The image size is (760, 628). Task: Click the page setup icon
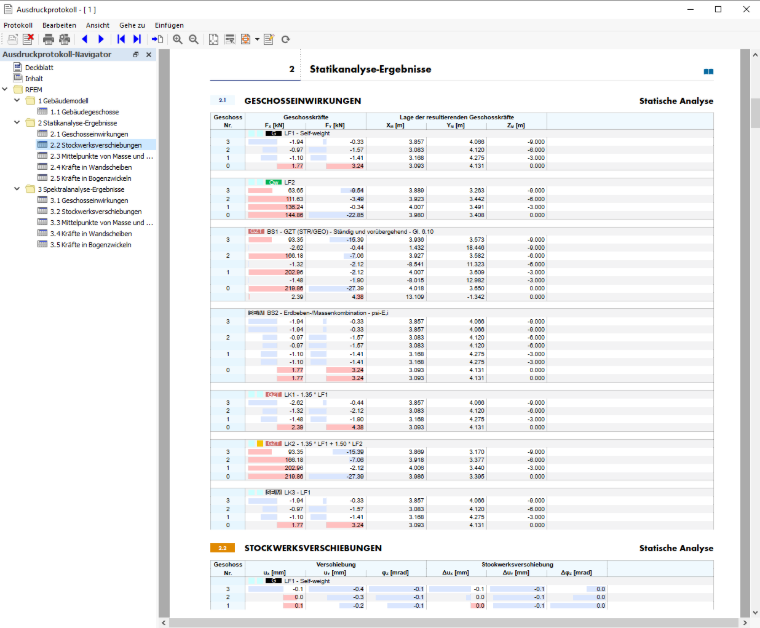pos(213,39)
